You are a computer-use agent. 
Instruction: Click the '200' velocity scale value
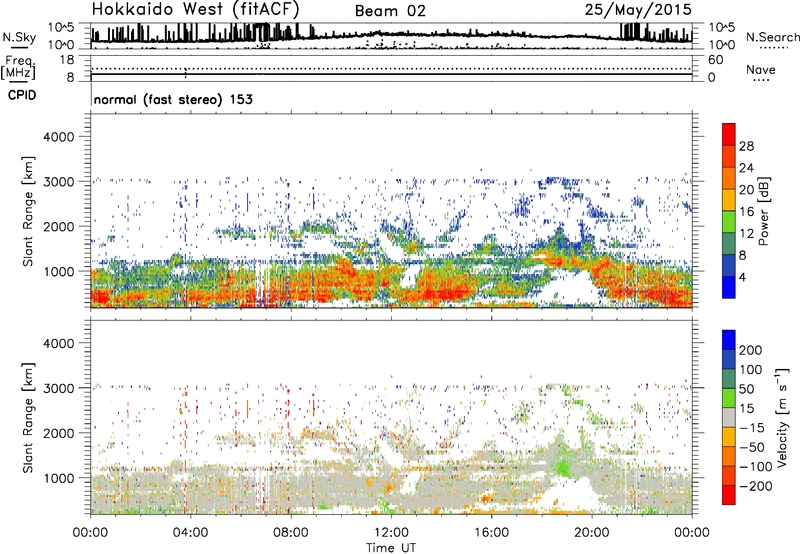(751, 350)
